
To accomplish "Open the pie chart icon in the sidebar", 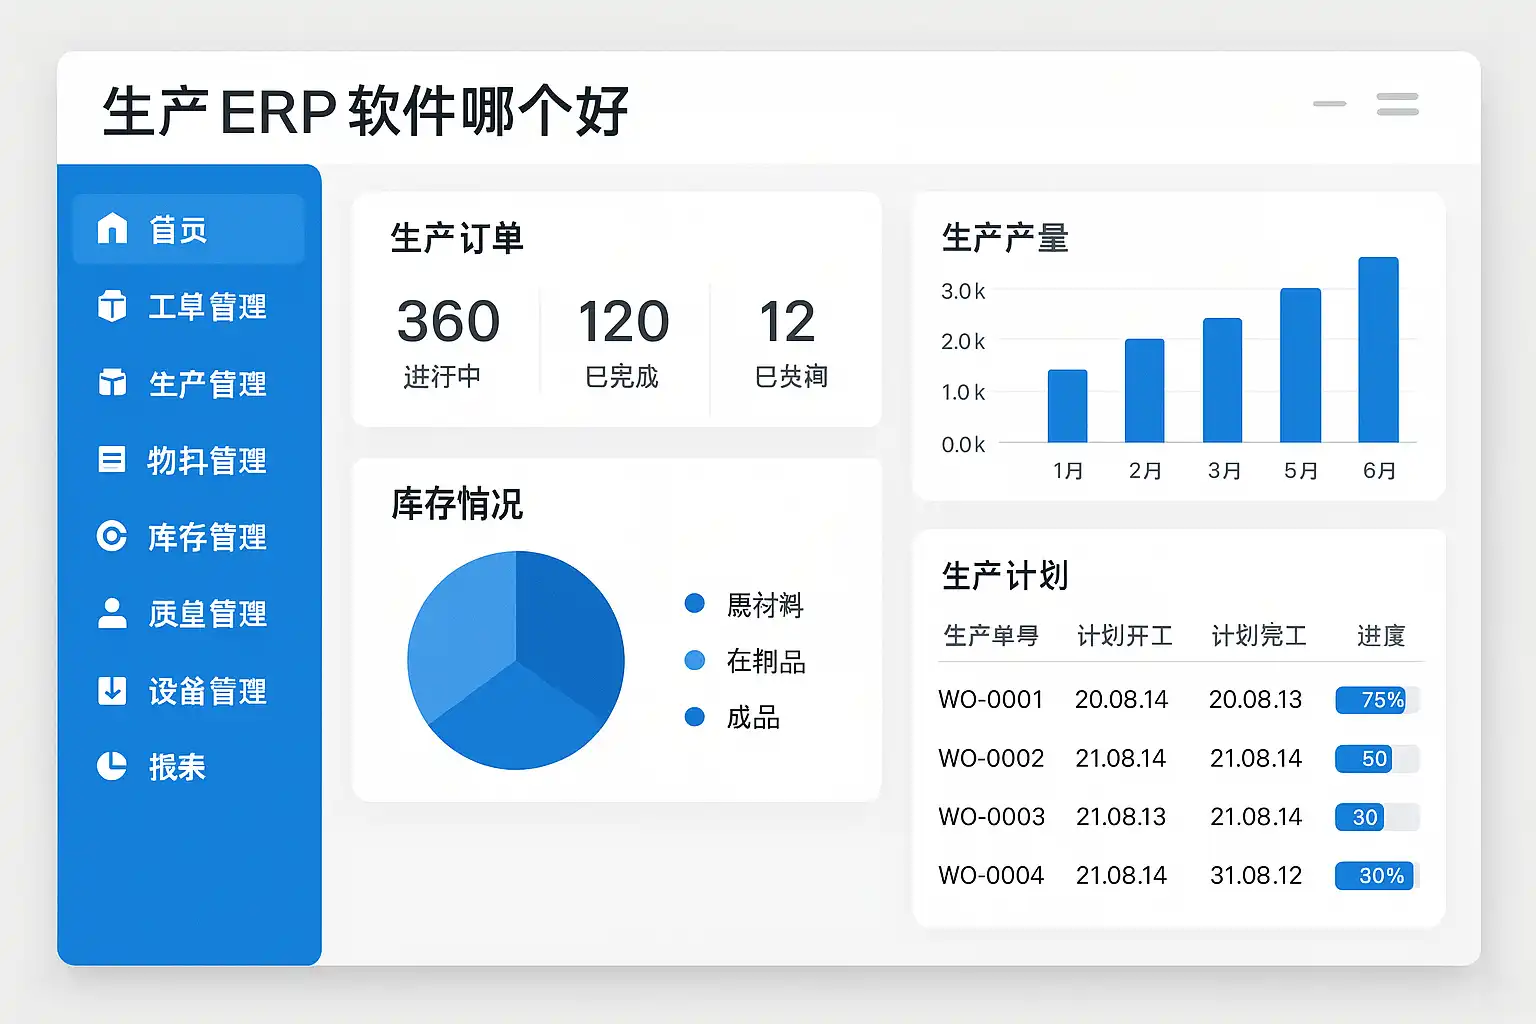I will point(112,766).
